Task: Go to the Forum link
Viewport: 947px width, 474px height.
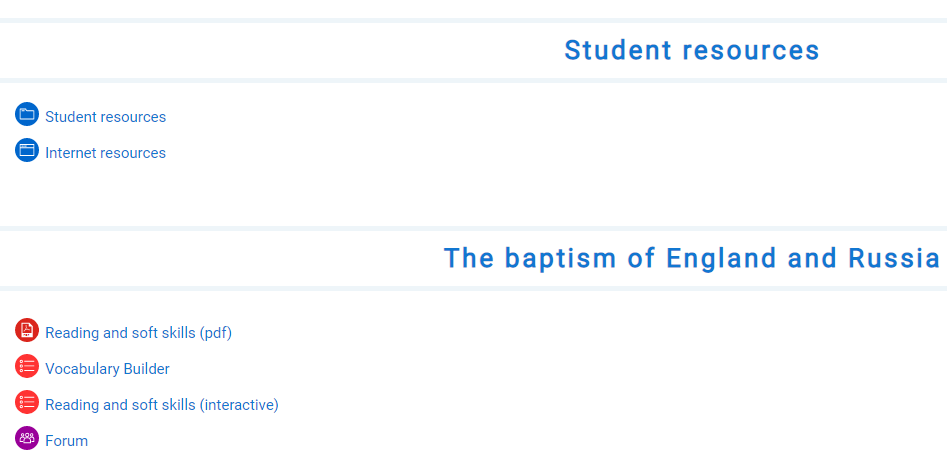Action: tap(66, 441)
